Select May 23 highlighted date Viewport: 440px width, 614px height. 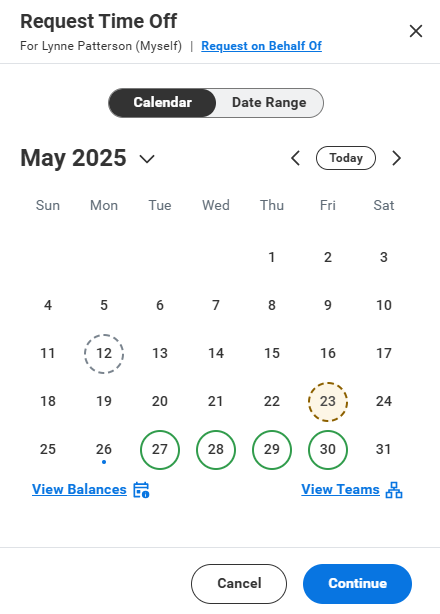(x=328, y=402)
